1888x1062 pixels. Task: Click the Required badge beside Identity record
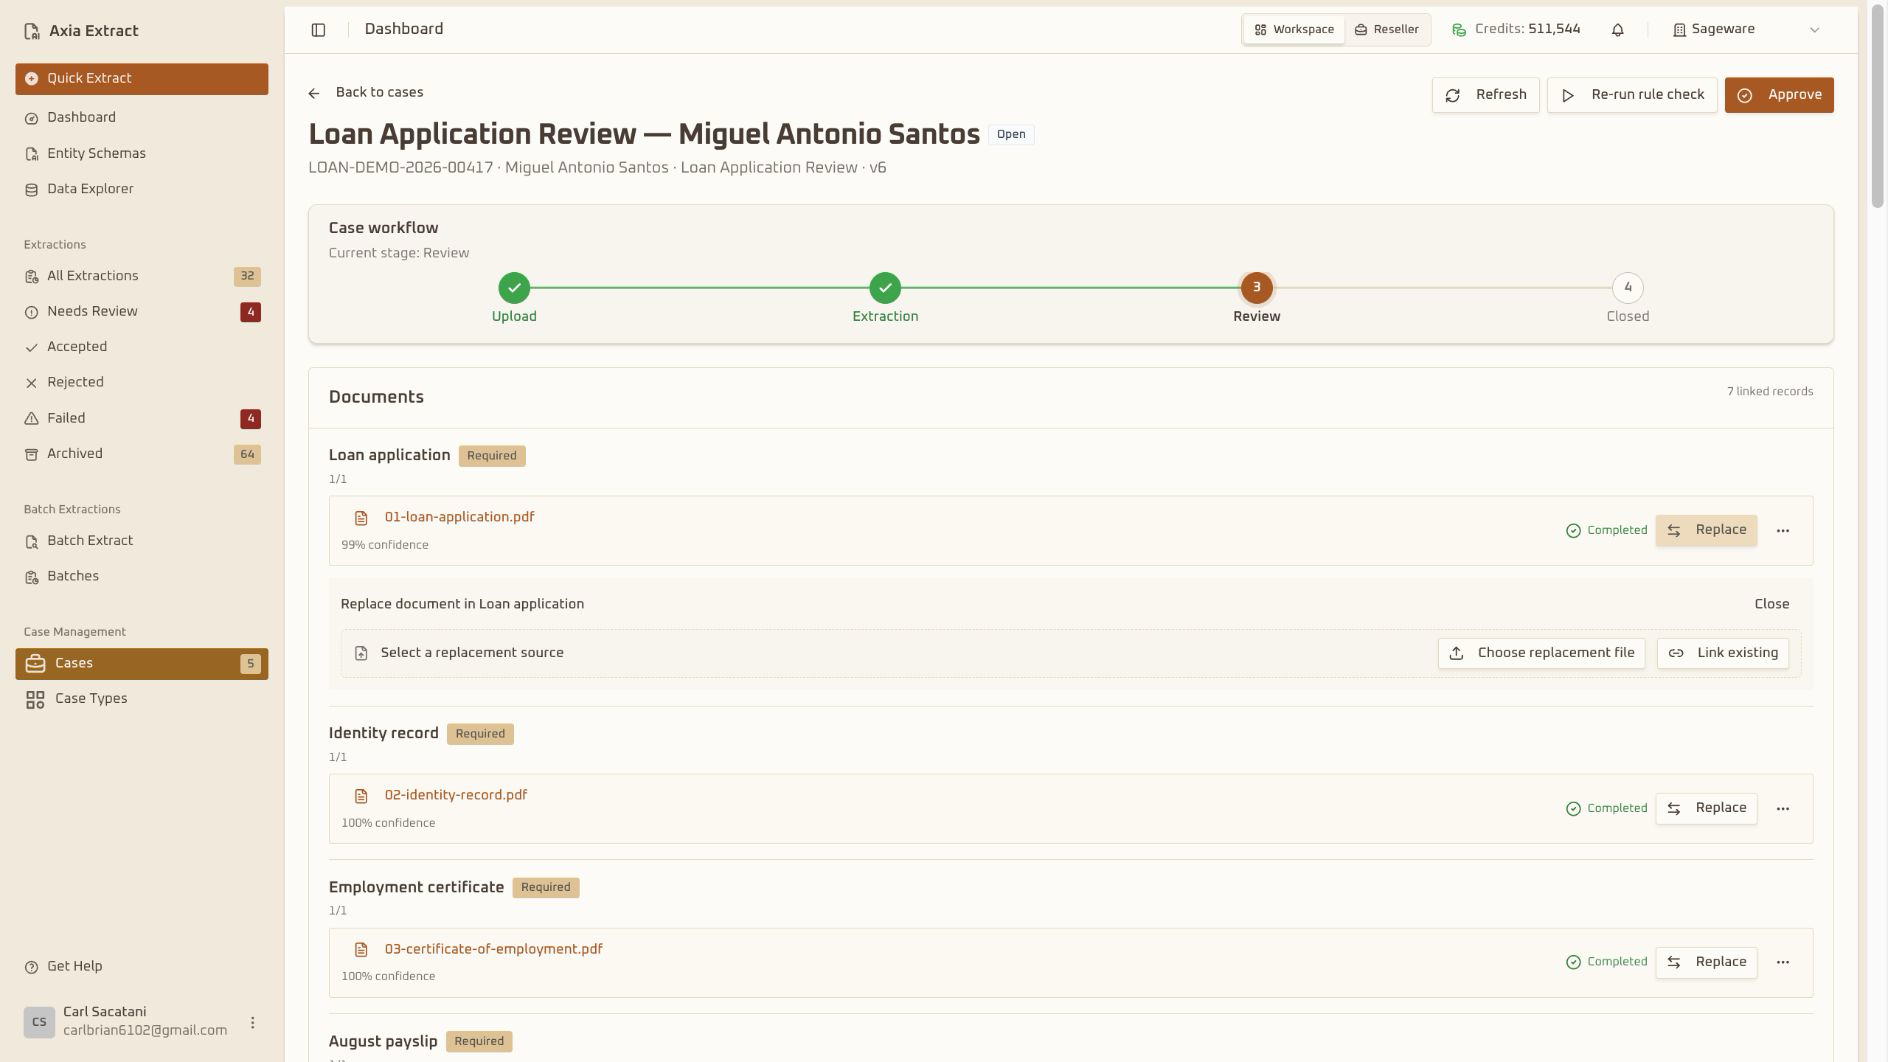click(x=480, y=734)
